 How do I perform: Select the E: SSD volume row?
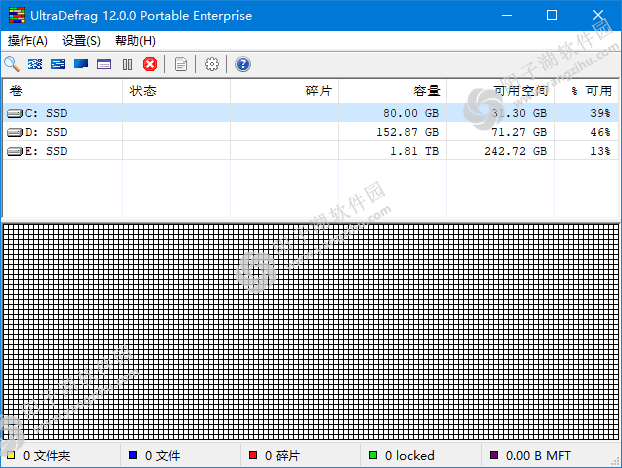(x=311, y=151)
